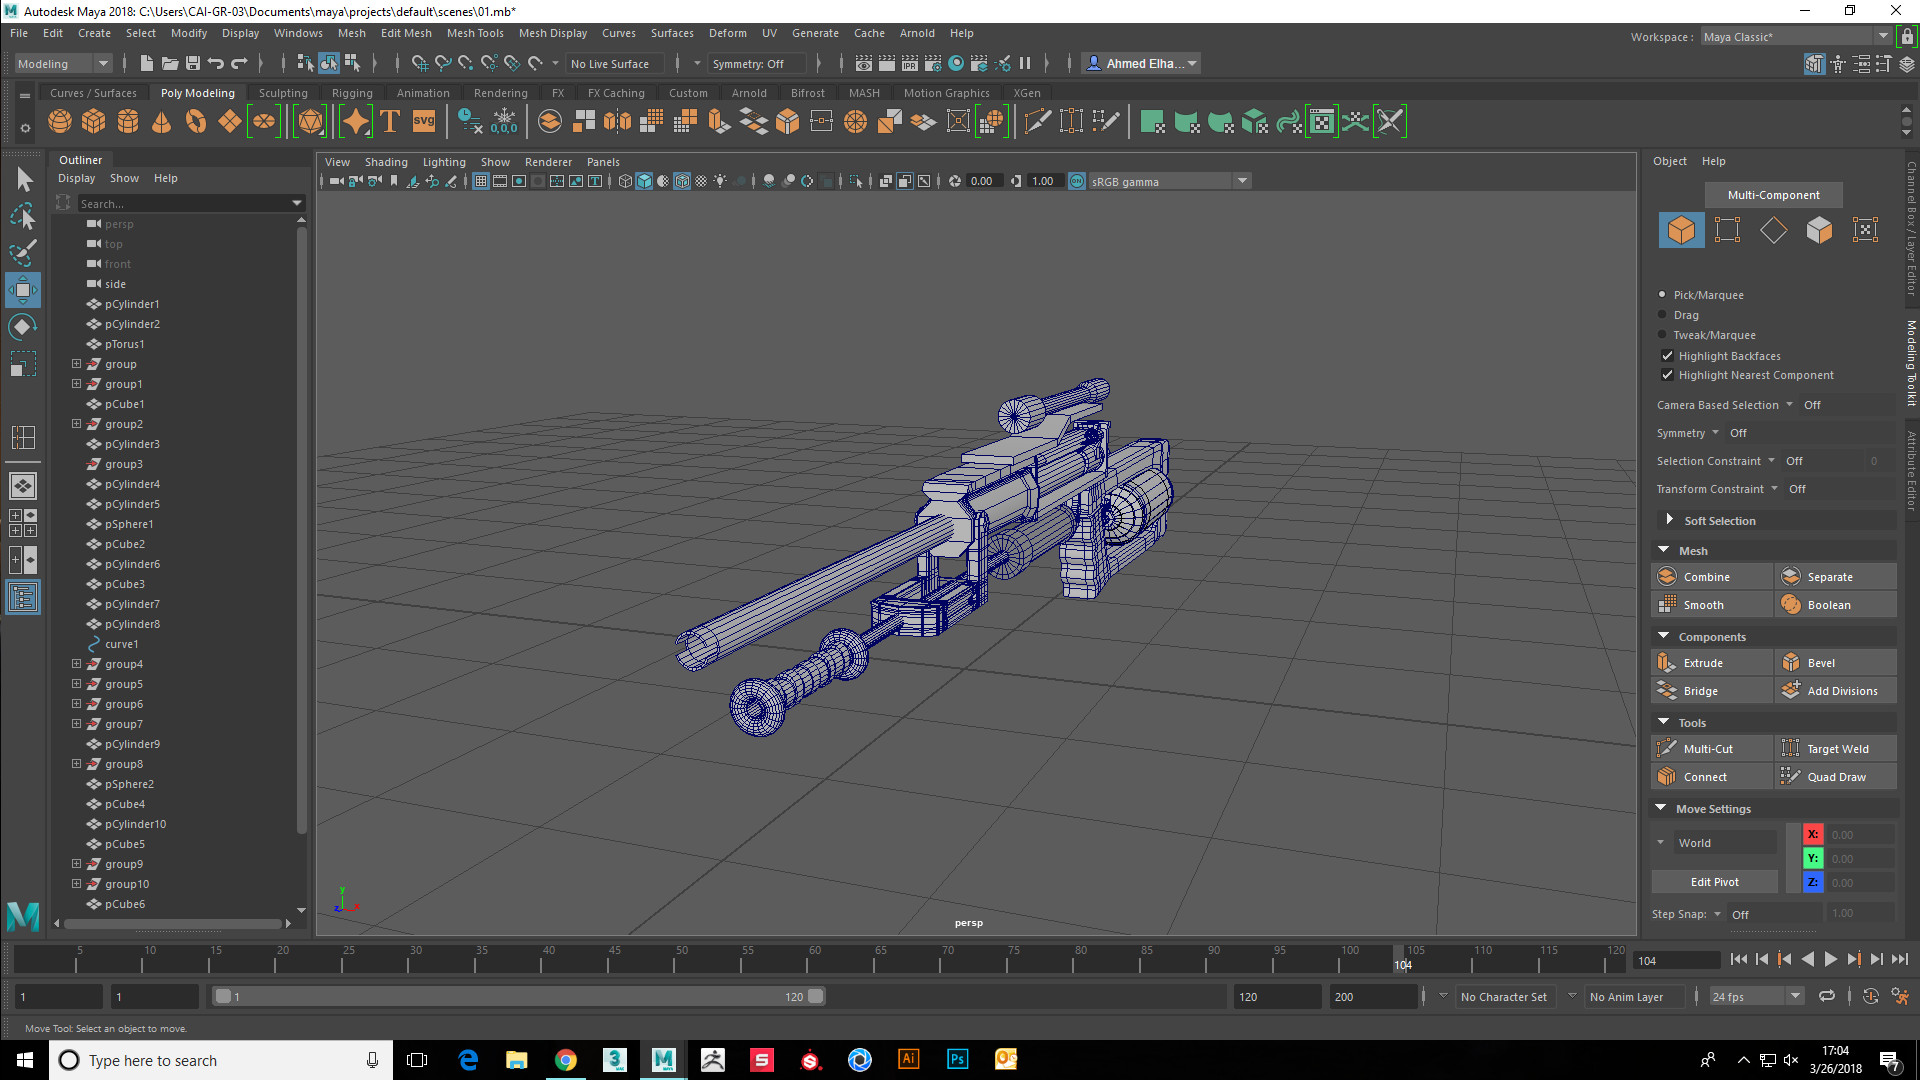This screenshot has height=1080, width=1920.
Task: Activate the Paint Selection tool
Action: pyautogui.click(x=23, y=252)
